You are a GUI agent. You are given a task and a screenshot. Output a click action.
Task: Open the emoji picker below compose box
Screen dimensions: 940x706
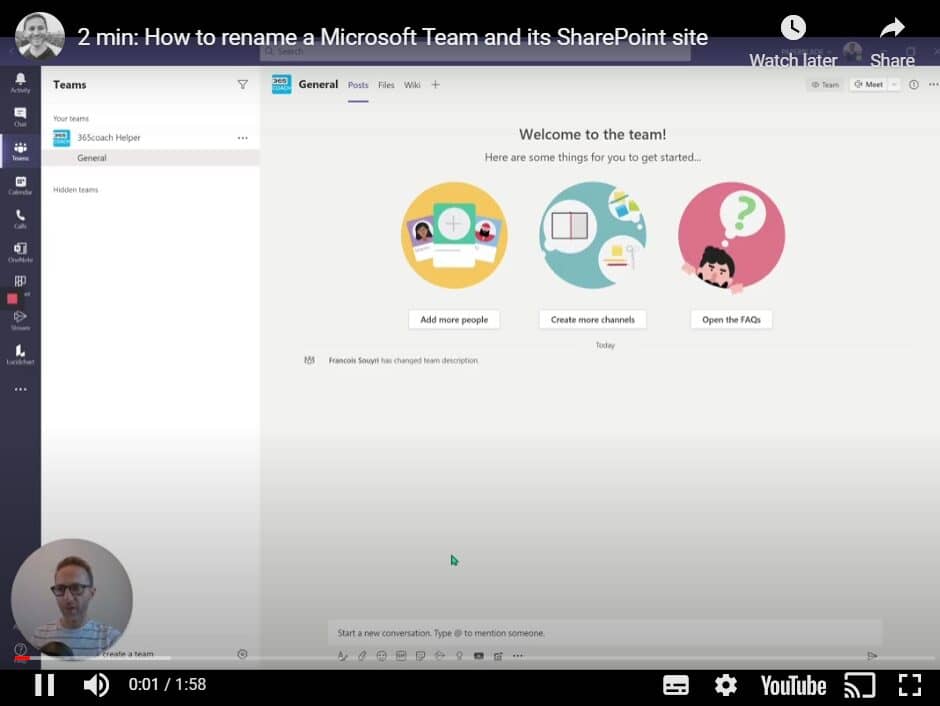381,656
